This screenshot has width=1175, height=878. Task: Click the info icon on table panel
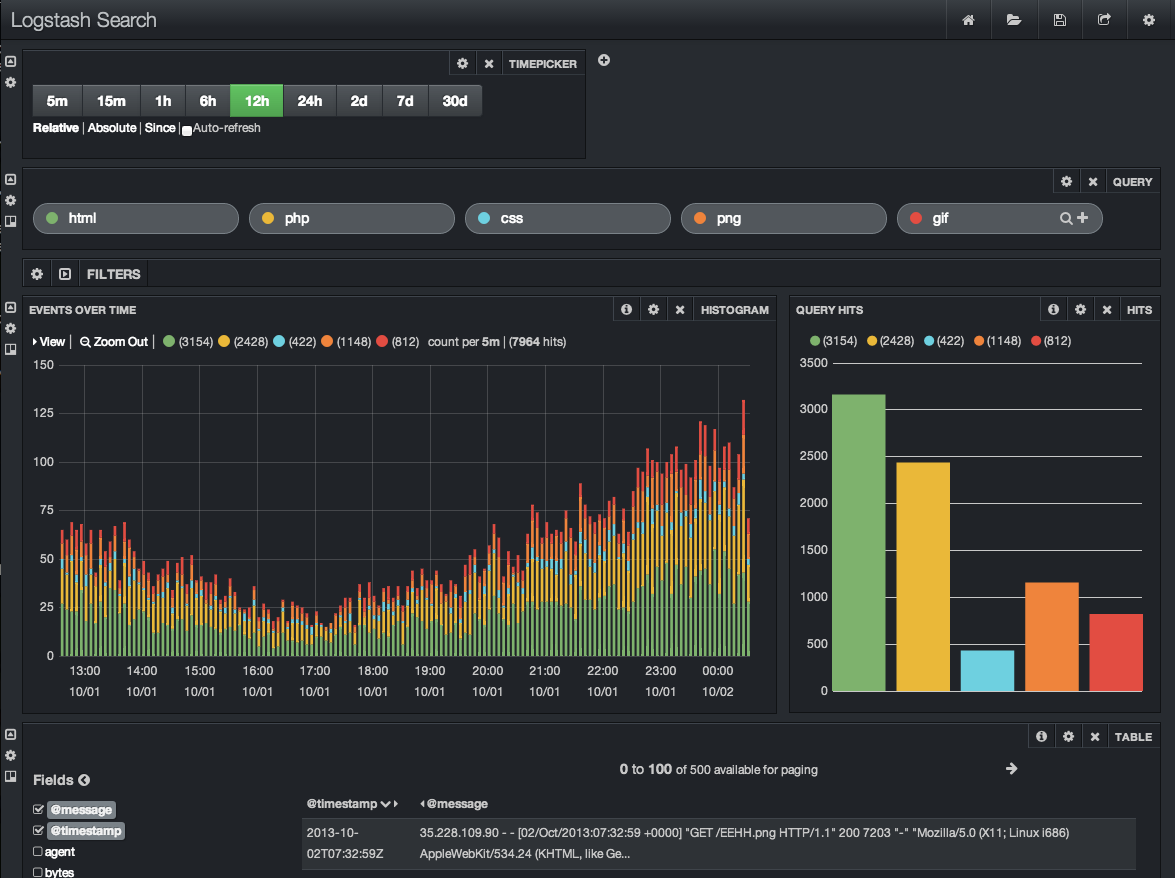(1041, 737)
